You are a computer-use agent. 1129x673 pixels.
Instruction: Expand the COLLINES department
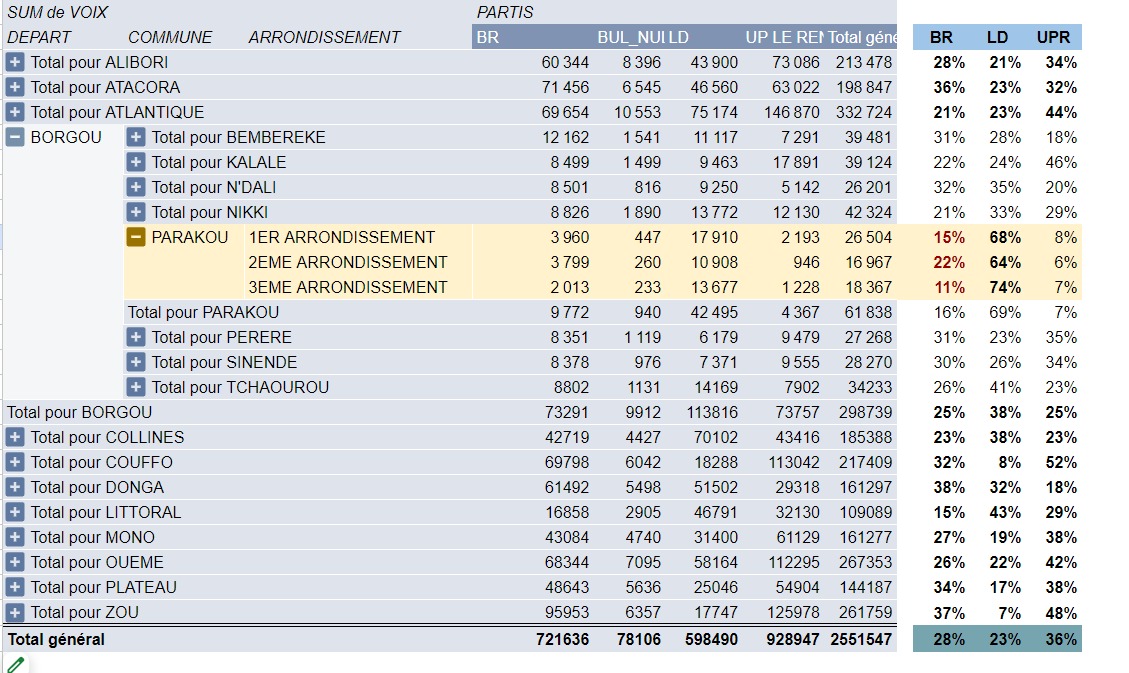(15, 438)
